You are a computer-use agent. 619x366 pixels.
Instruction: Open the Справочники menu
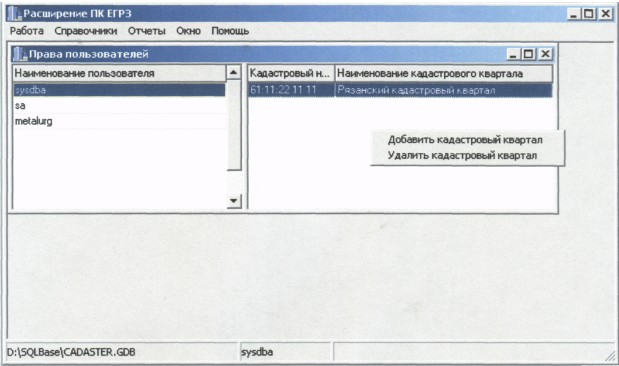coord(86,31)
